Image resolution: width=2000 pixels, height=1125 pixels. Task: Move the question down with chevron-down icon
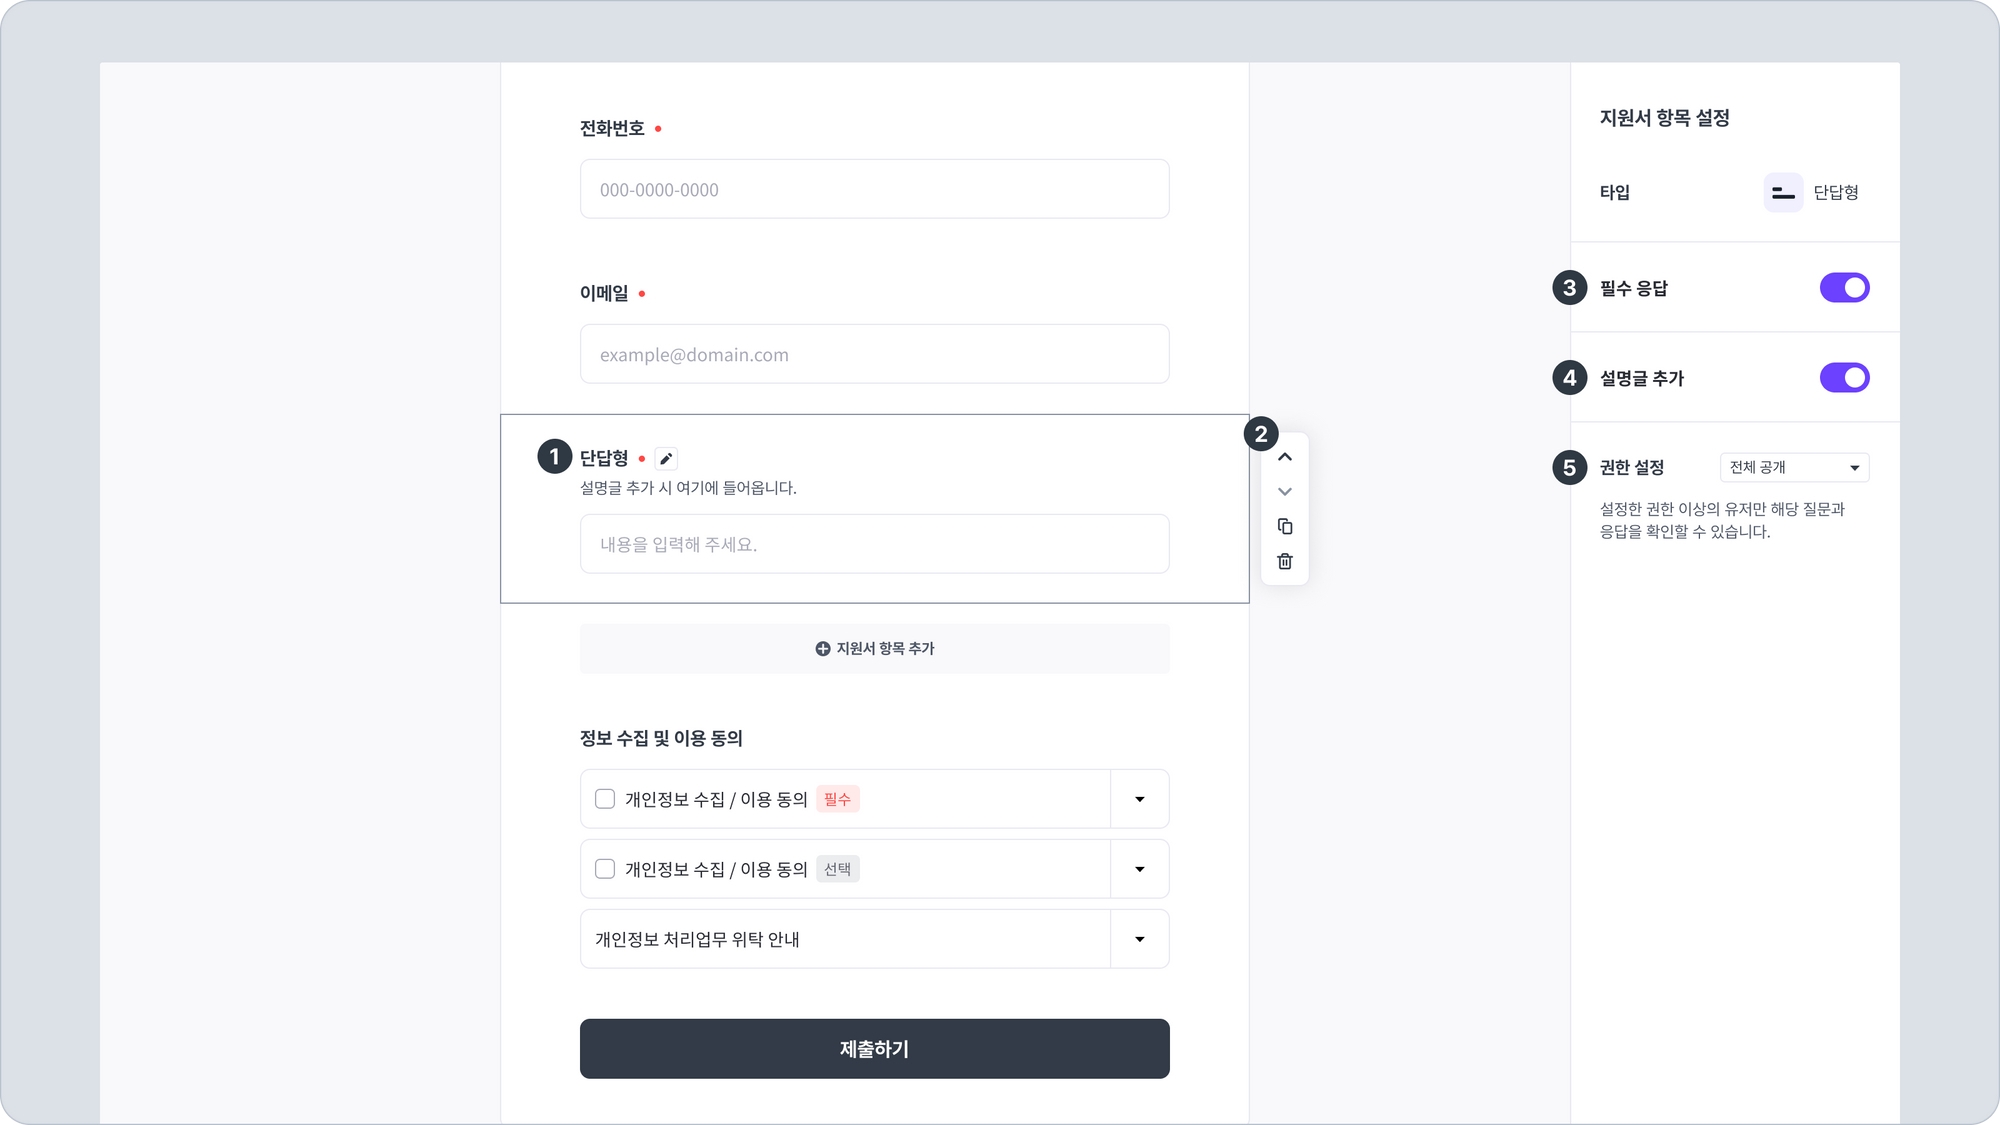click(x=1285, y=492)
